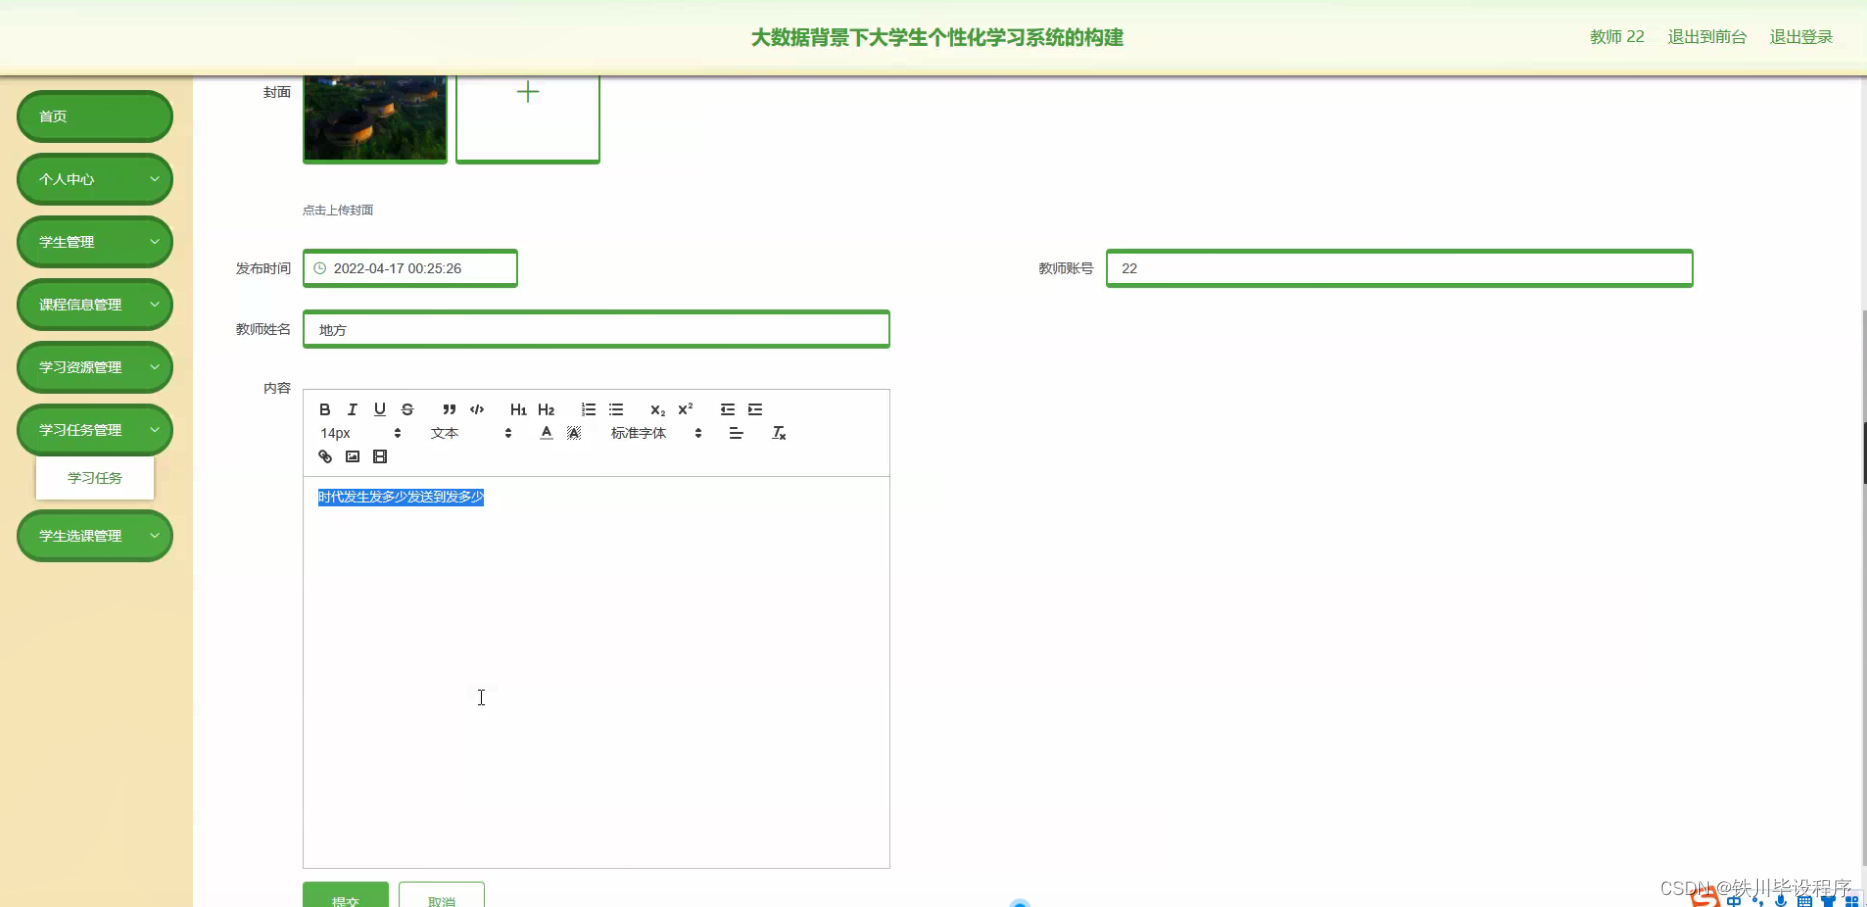Apply superscript formatting
Screen dimensions: 1867x907
coord(684,409)
